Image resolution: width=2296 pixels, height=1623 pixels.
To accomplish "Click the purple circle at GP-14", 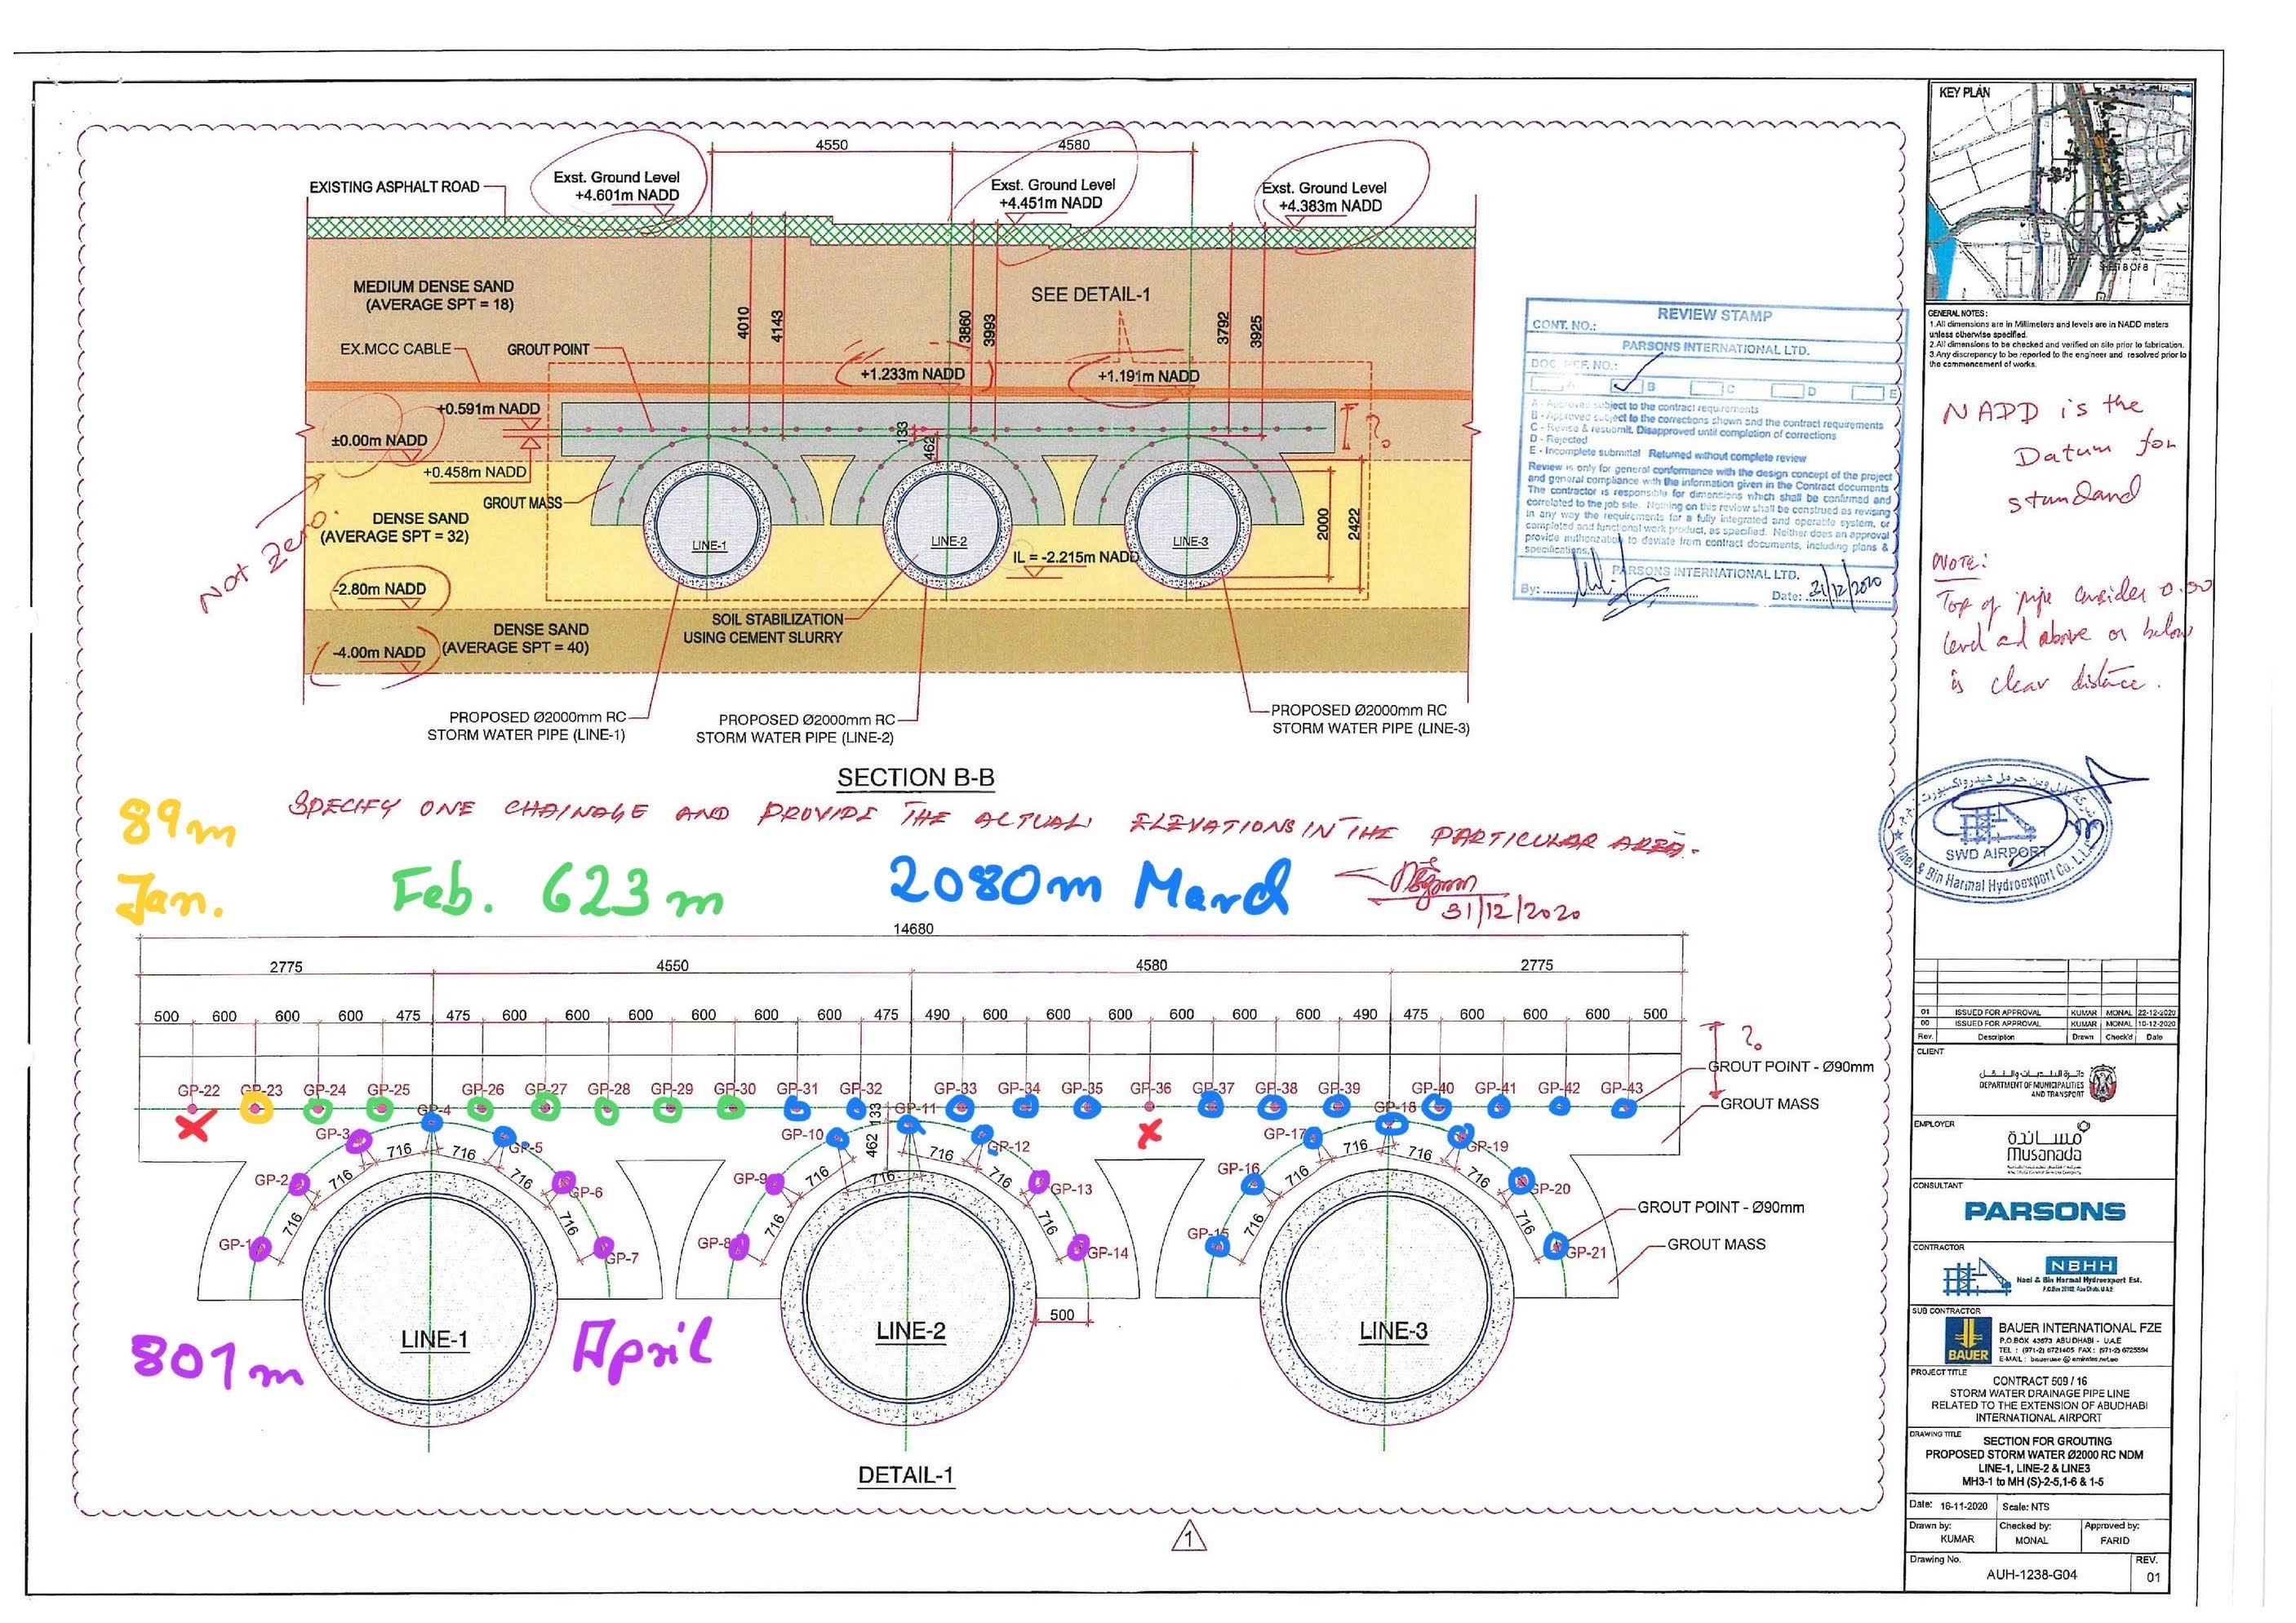I will click(1078, 1246).
